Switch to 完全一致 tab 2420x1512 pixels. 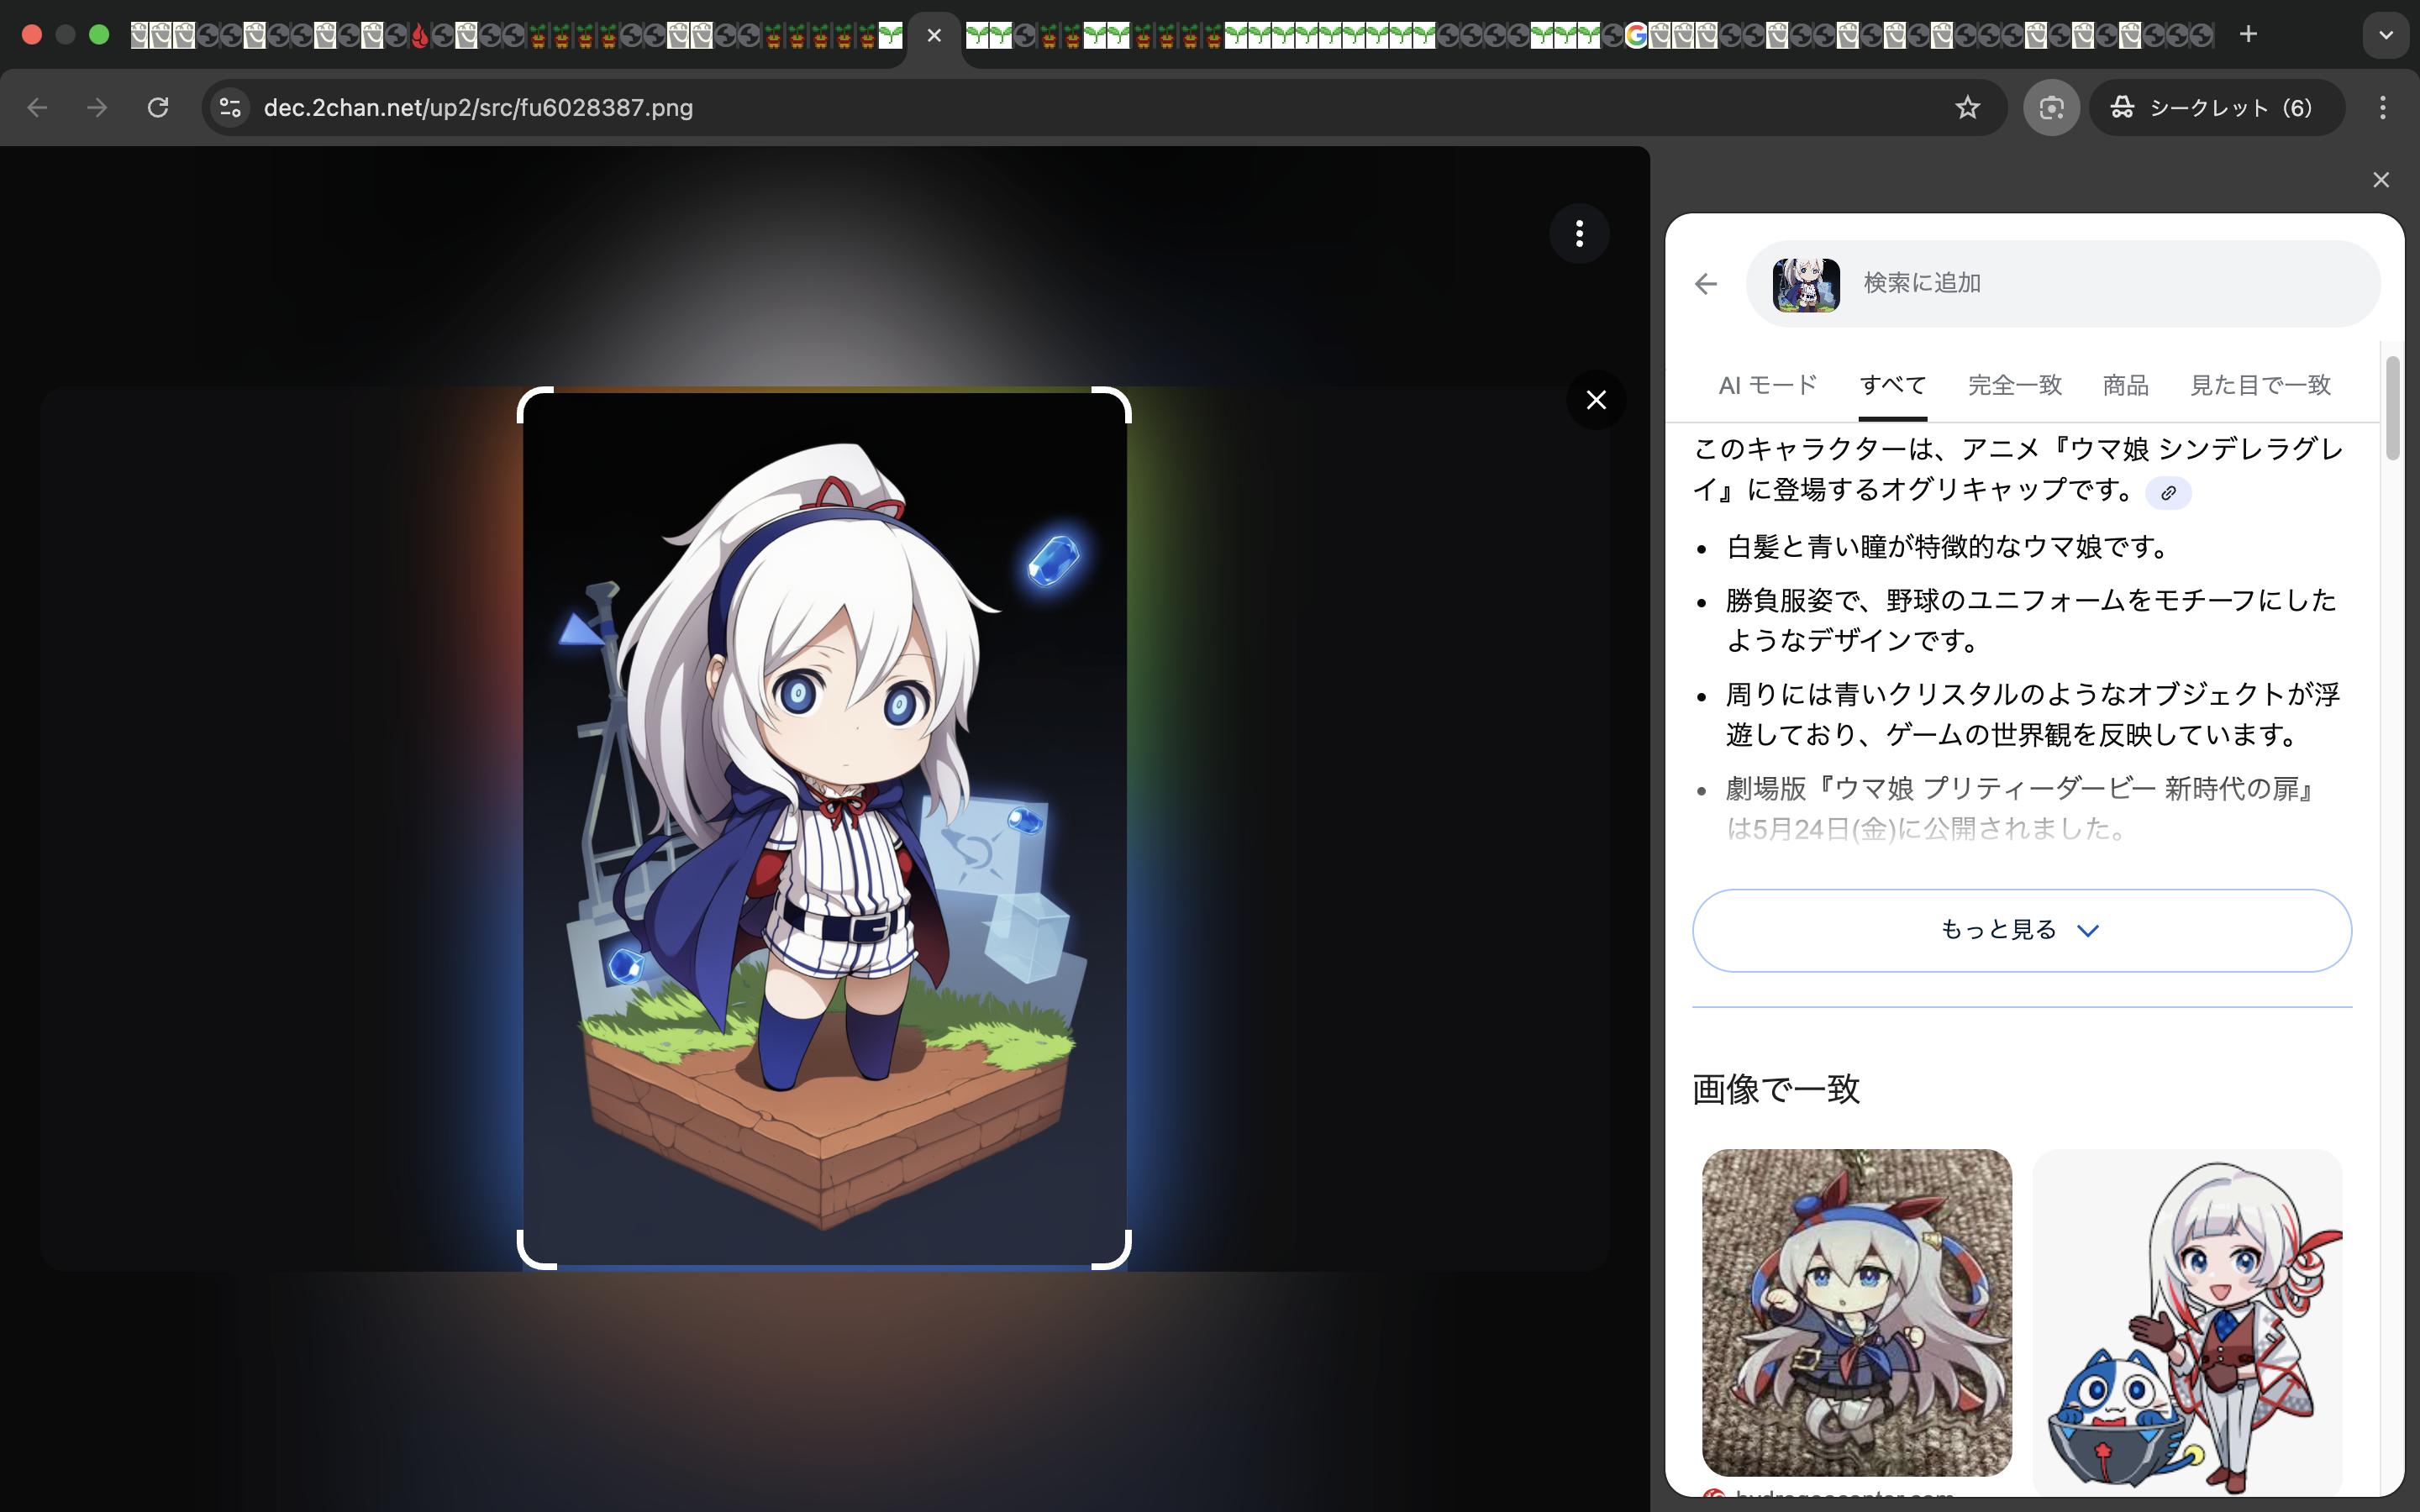(2014, 385)
